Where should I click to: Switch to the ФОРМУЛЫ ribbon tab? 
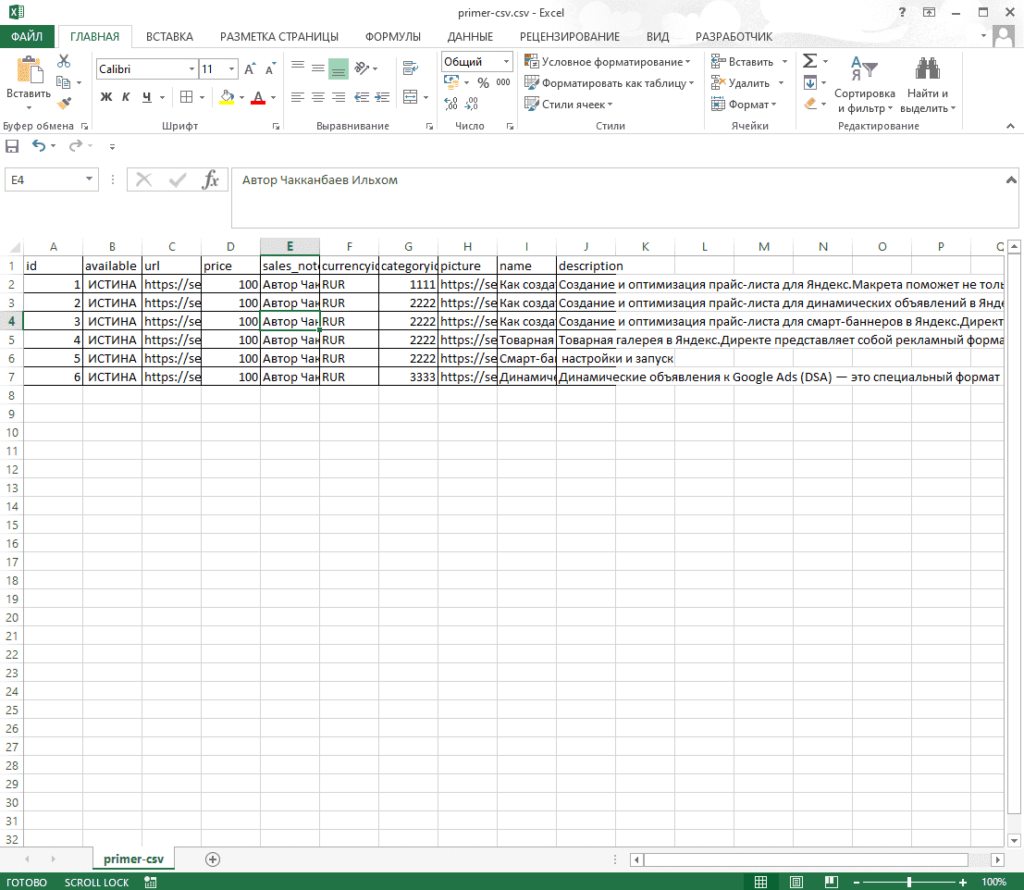click(392, 37)
